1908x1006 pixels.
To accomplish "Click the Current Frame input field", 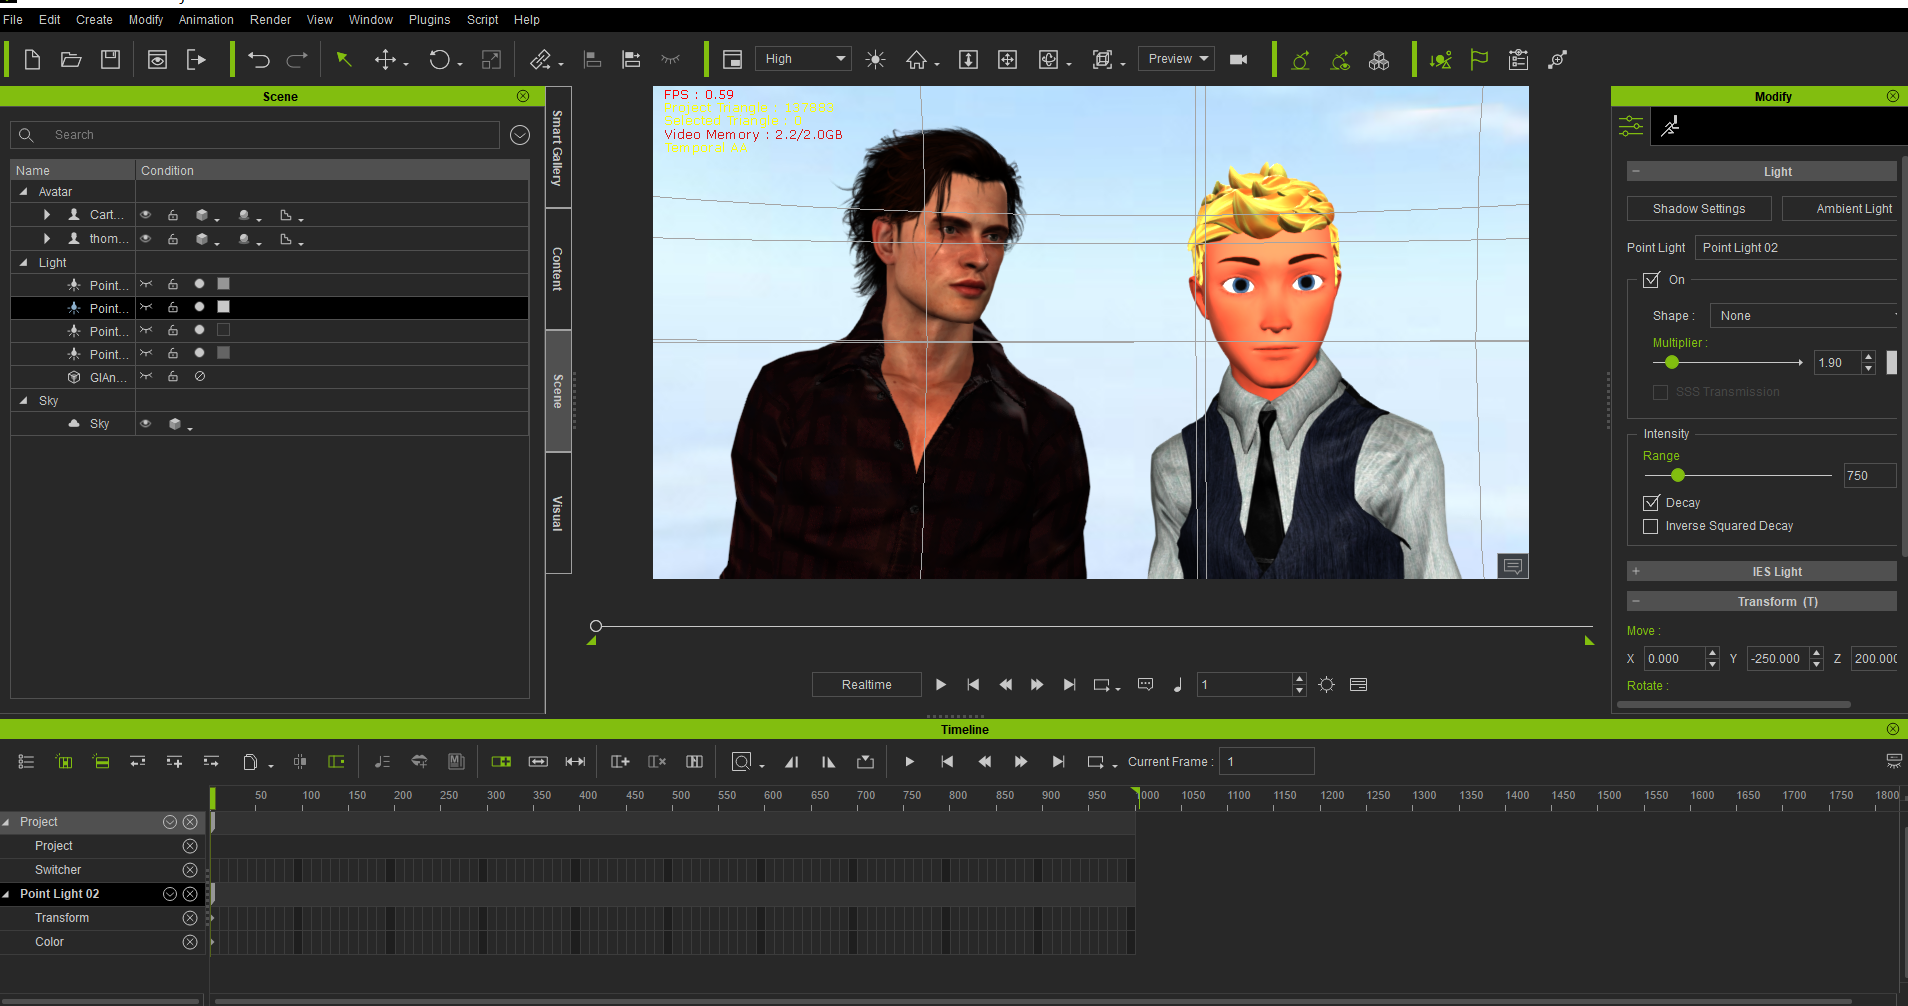I will [x=1267, y=762].
